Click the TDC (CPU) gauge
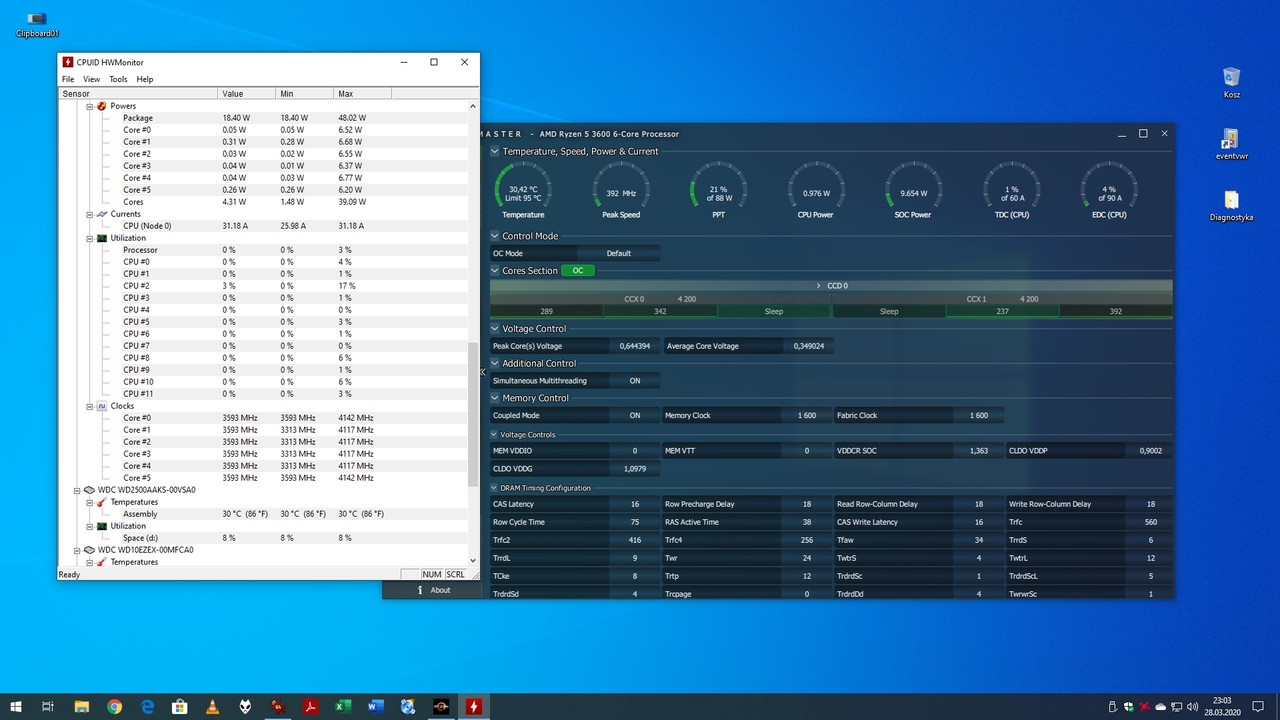This screenshot has width=1280, height=720. [1012, 190]
